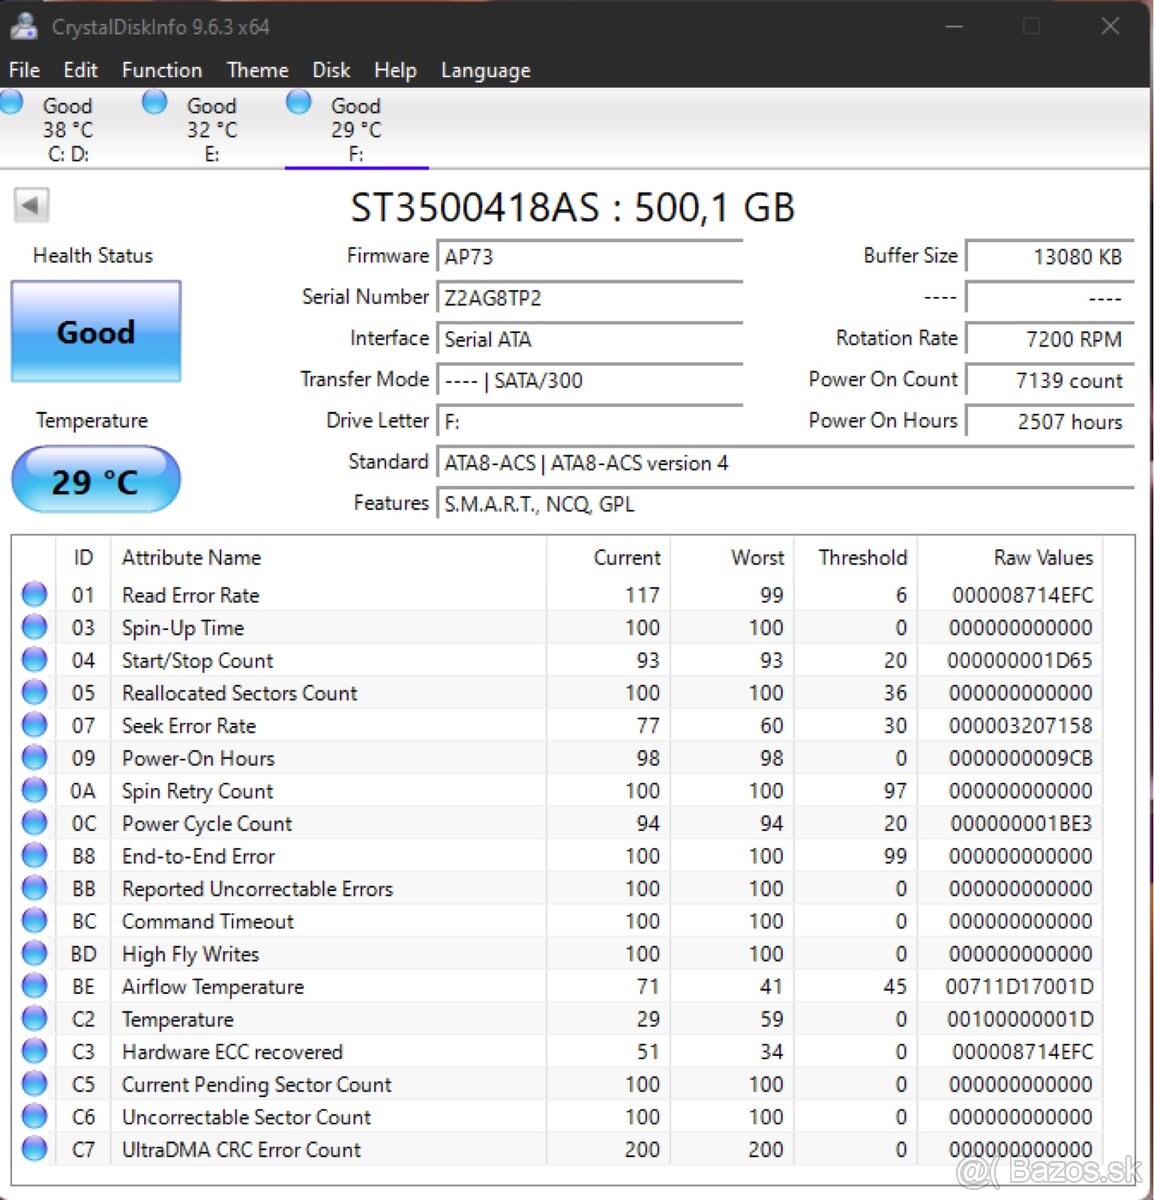
Task: Open the Function menu
Action: coord(161,70)
